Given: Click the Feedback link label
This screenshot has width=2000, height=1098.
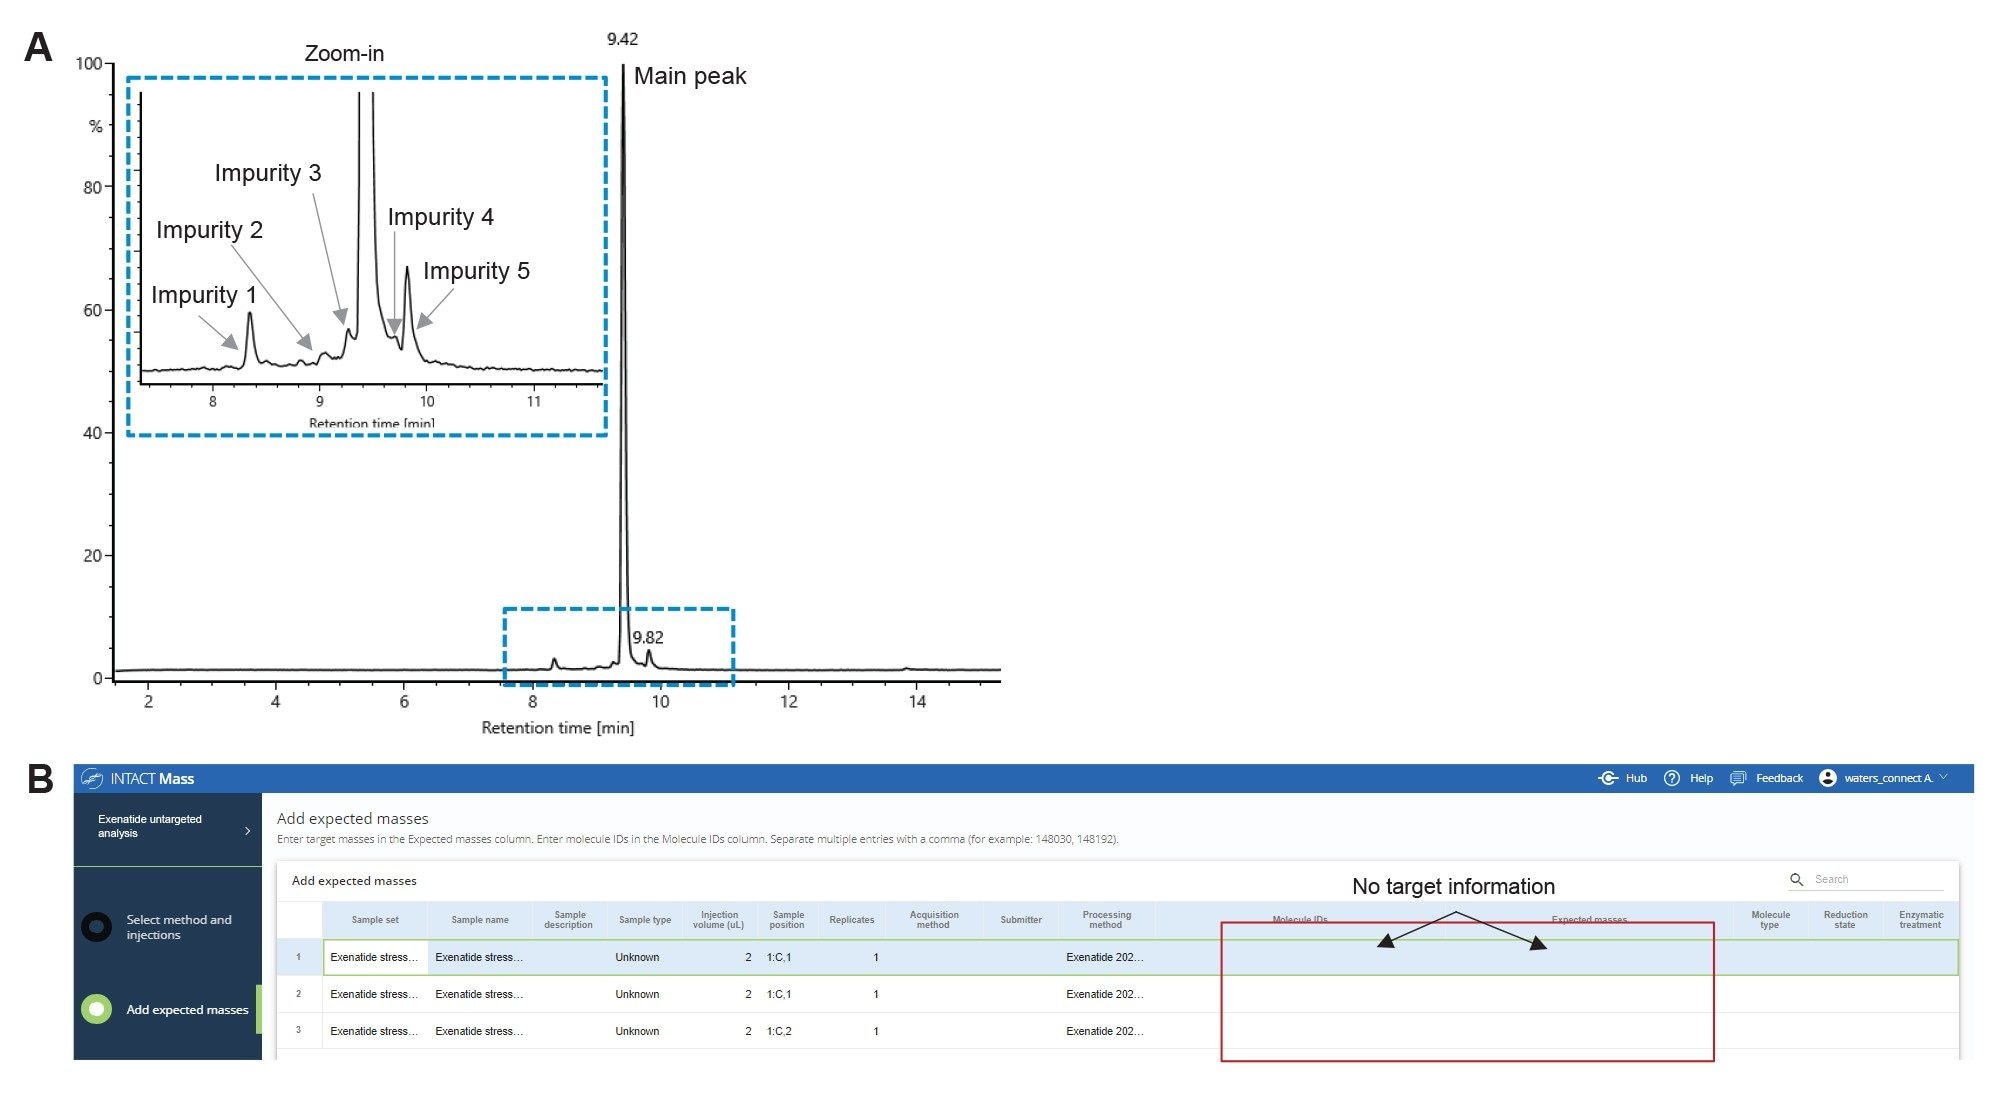Looking at the screenshot, I should 1779,778.
